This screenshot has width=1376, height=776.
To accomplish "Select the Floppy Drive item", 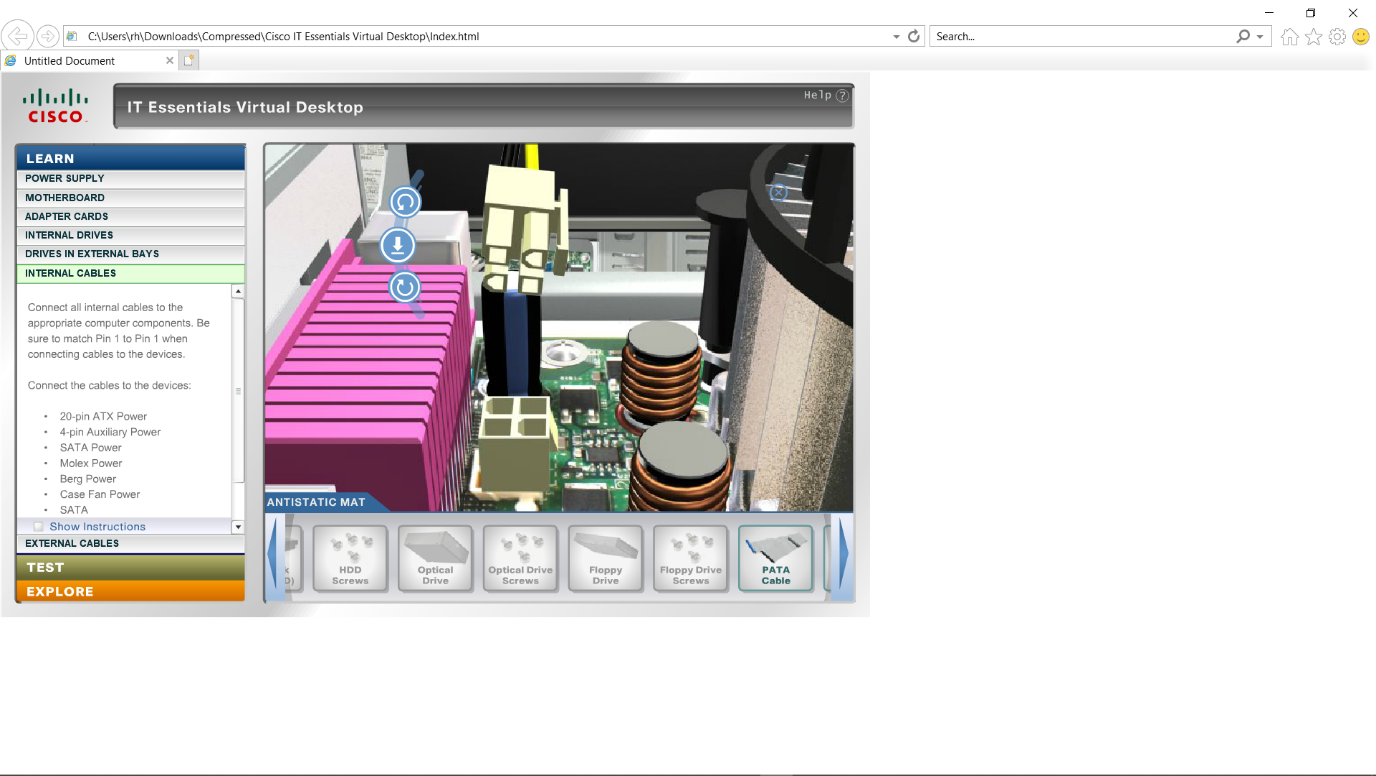I will [605, 558].
